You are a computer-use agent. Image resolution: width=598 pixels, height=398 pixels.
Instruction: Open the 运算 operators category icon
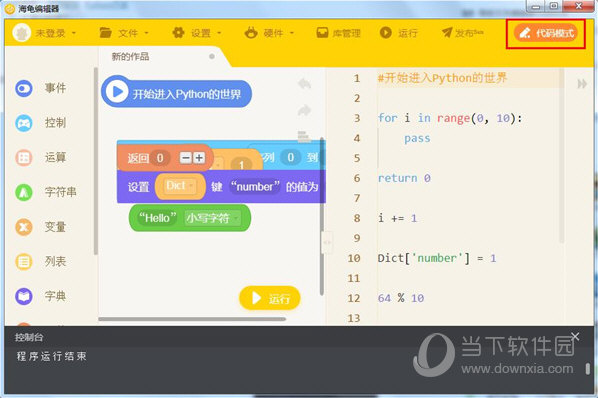(24, 157)
